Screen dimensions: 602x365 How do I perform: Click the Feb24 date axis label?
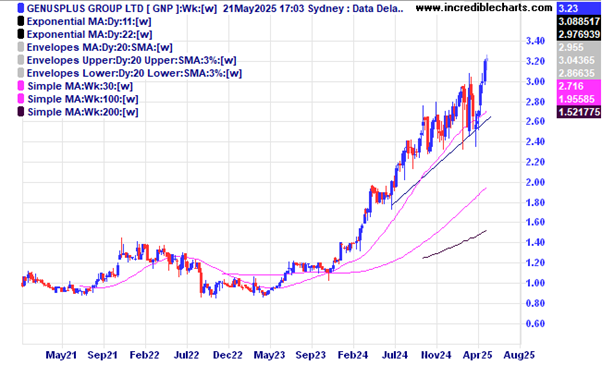pos(353,355)
